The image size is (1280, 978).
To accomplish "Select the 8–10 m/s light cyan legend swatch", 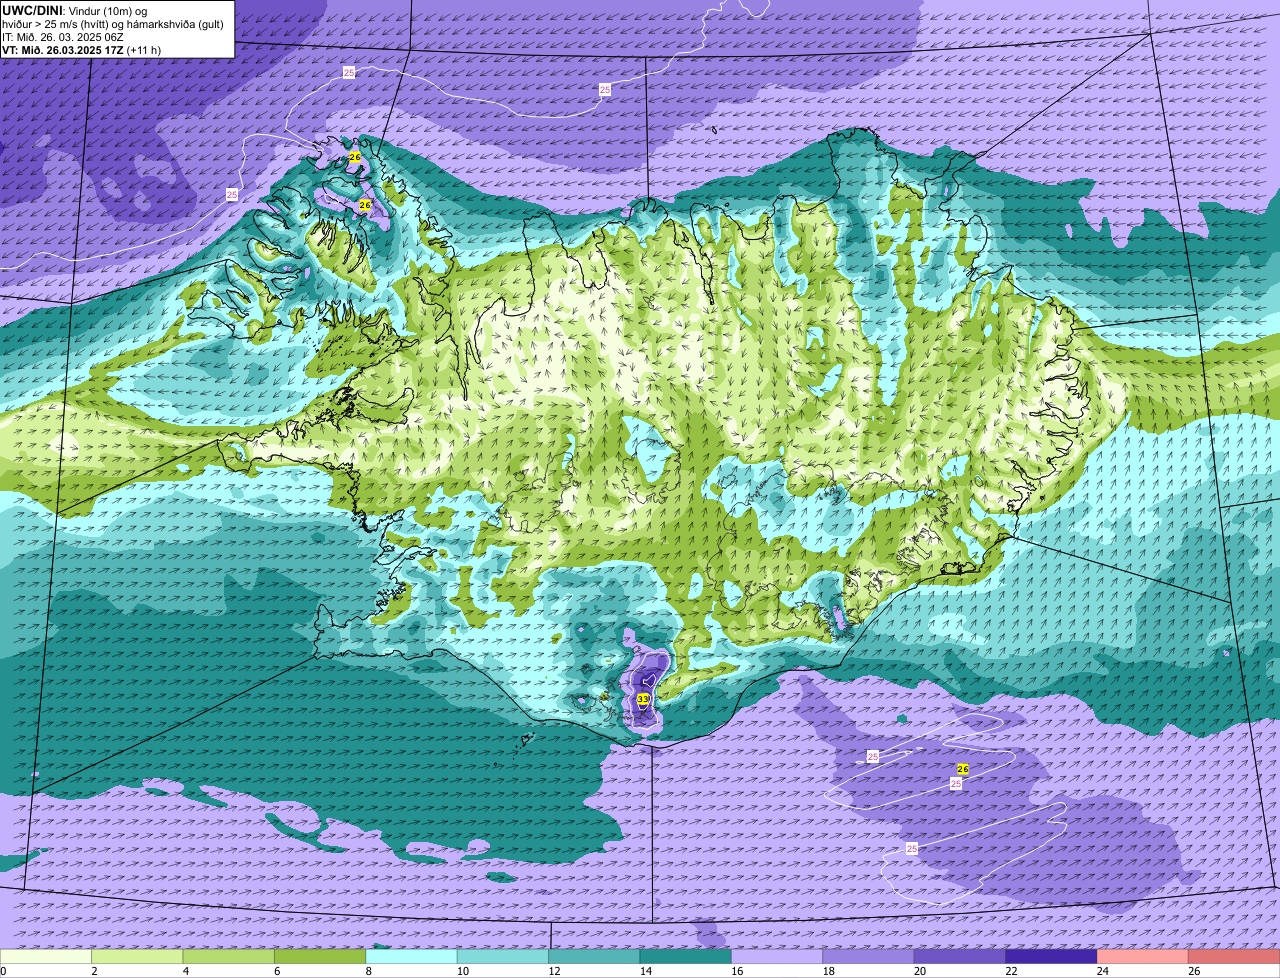I will pos(411,957).
